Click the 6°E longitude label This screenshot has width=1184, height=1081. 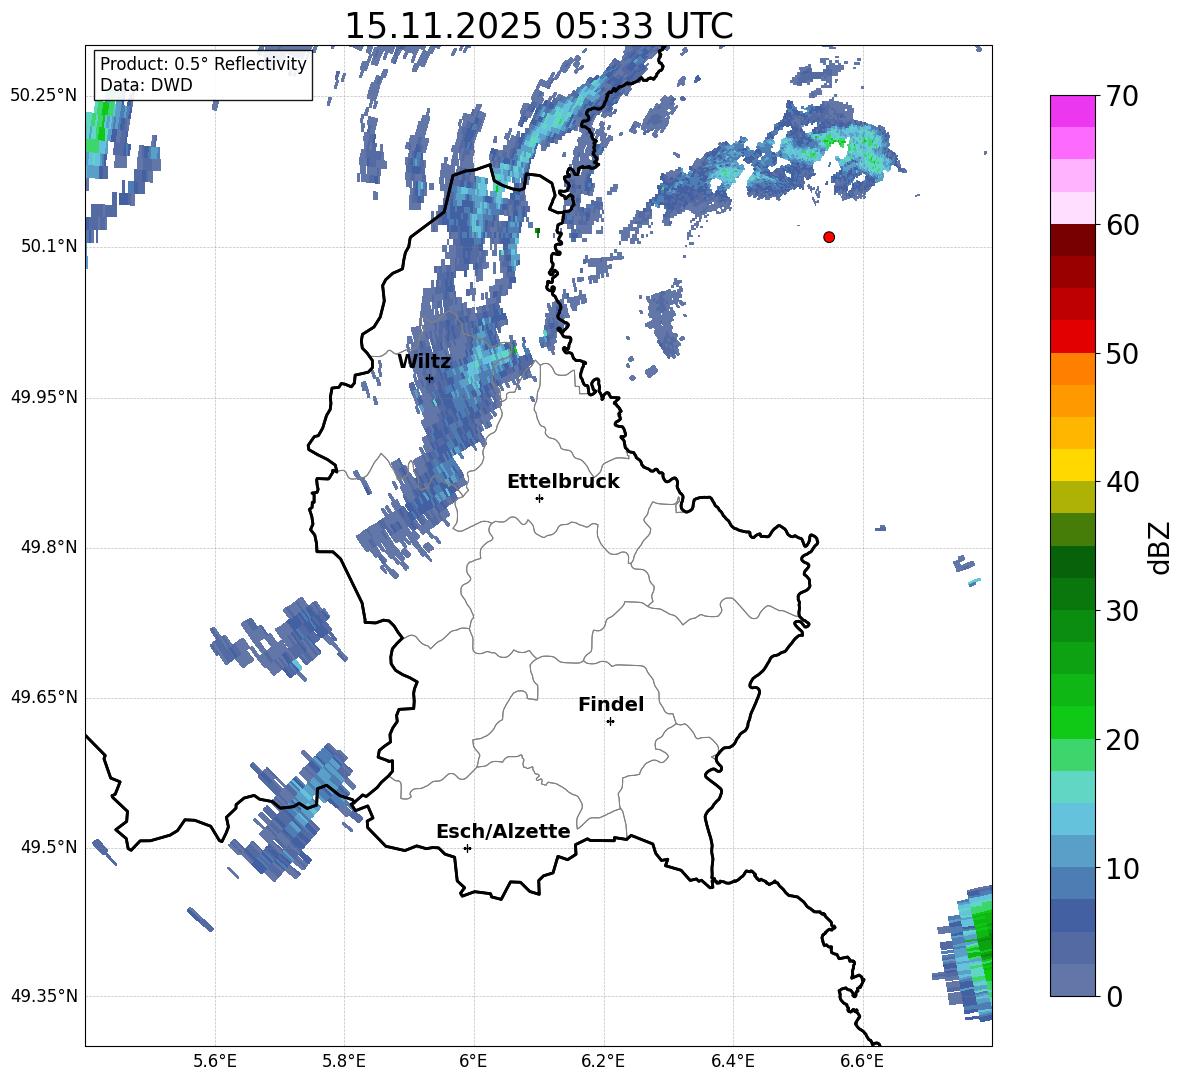pyautogui.click(x=473, y=1062)
